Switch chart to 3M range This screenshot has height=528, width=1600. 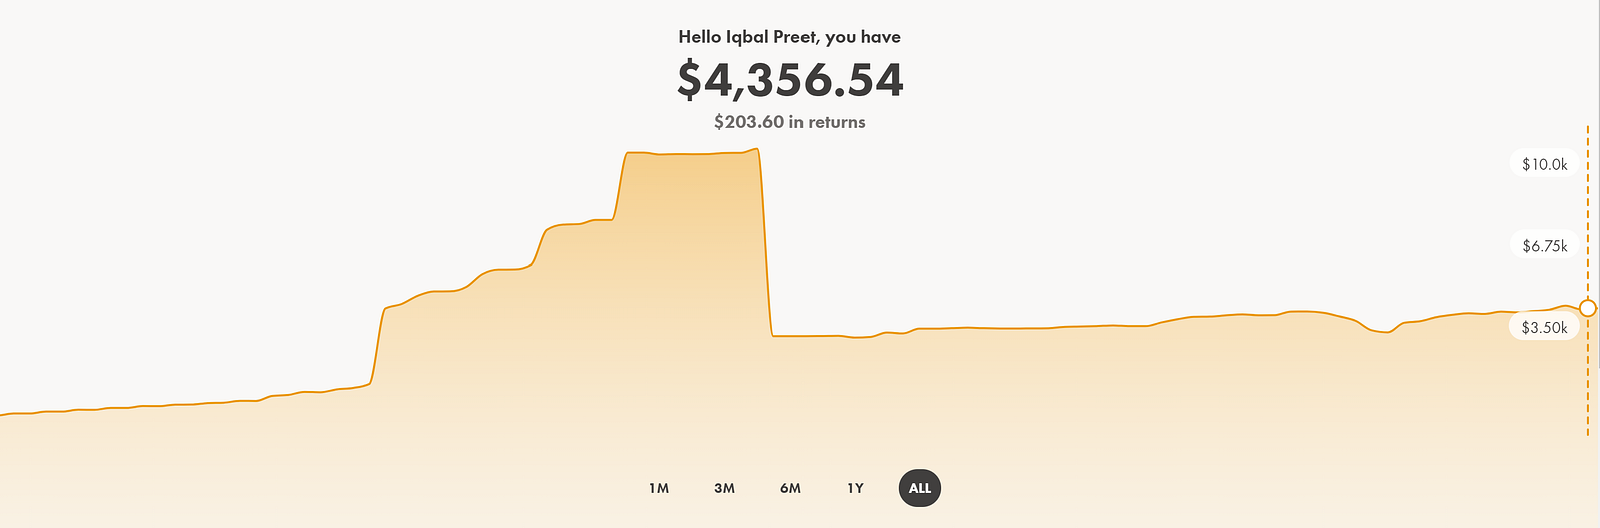(724, 488)
